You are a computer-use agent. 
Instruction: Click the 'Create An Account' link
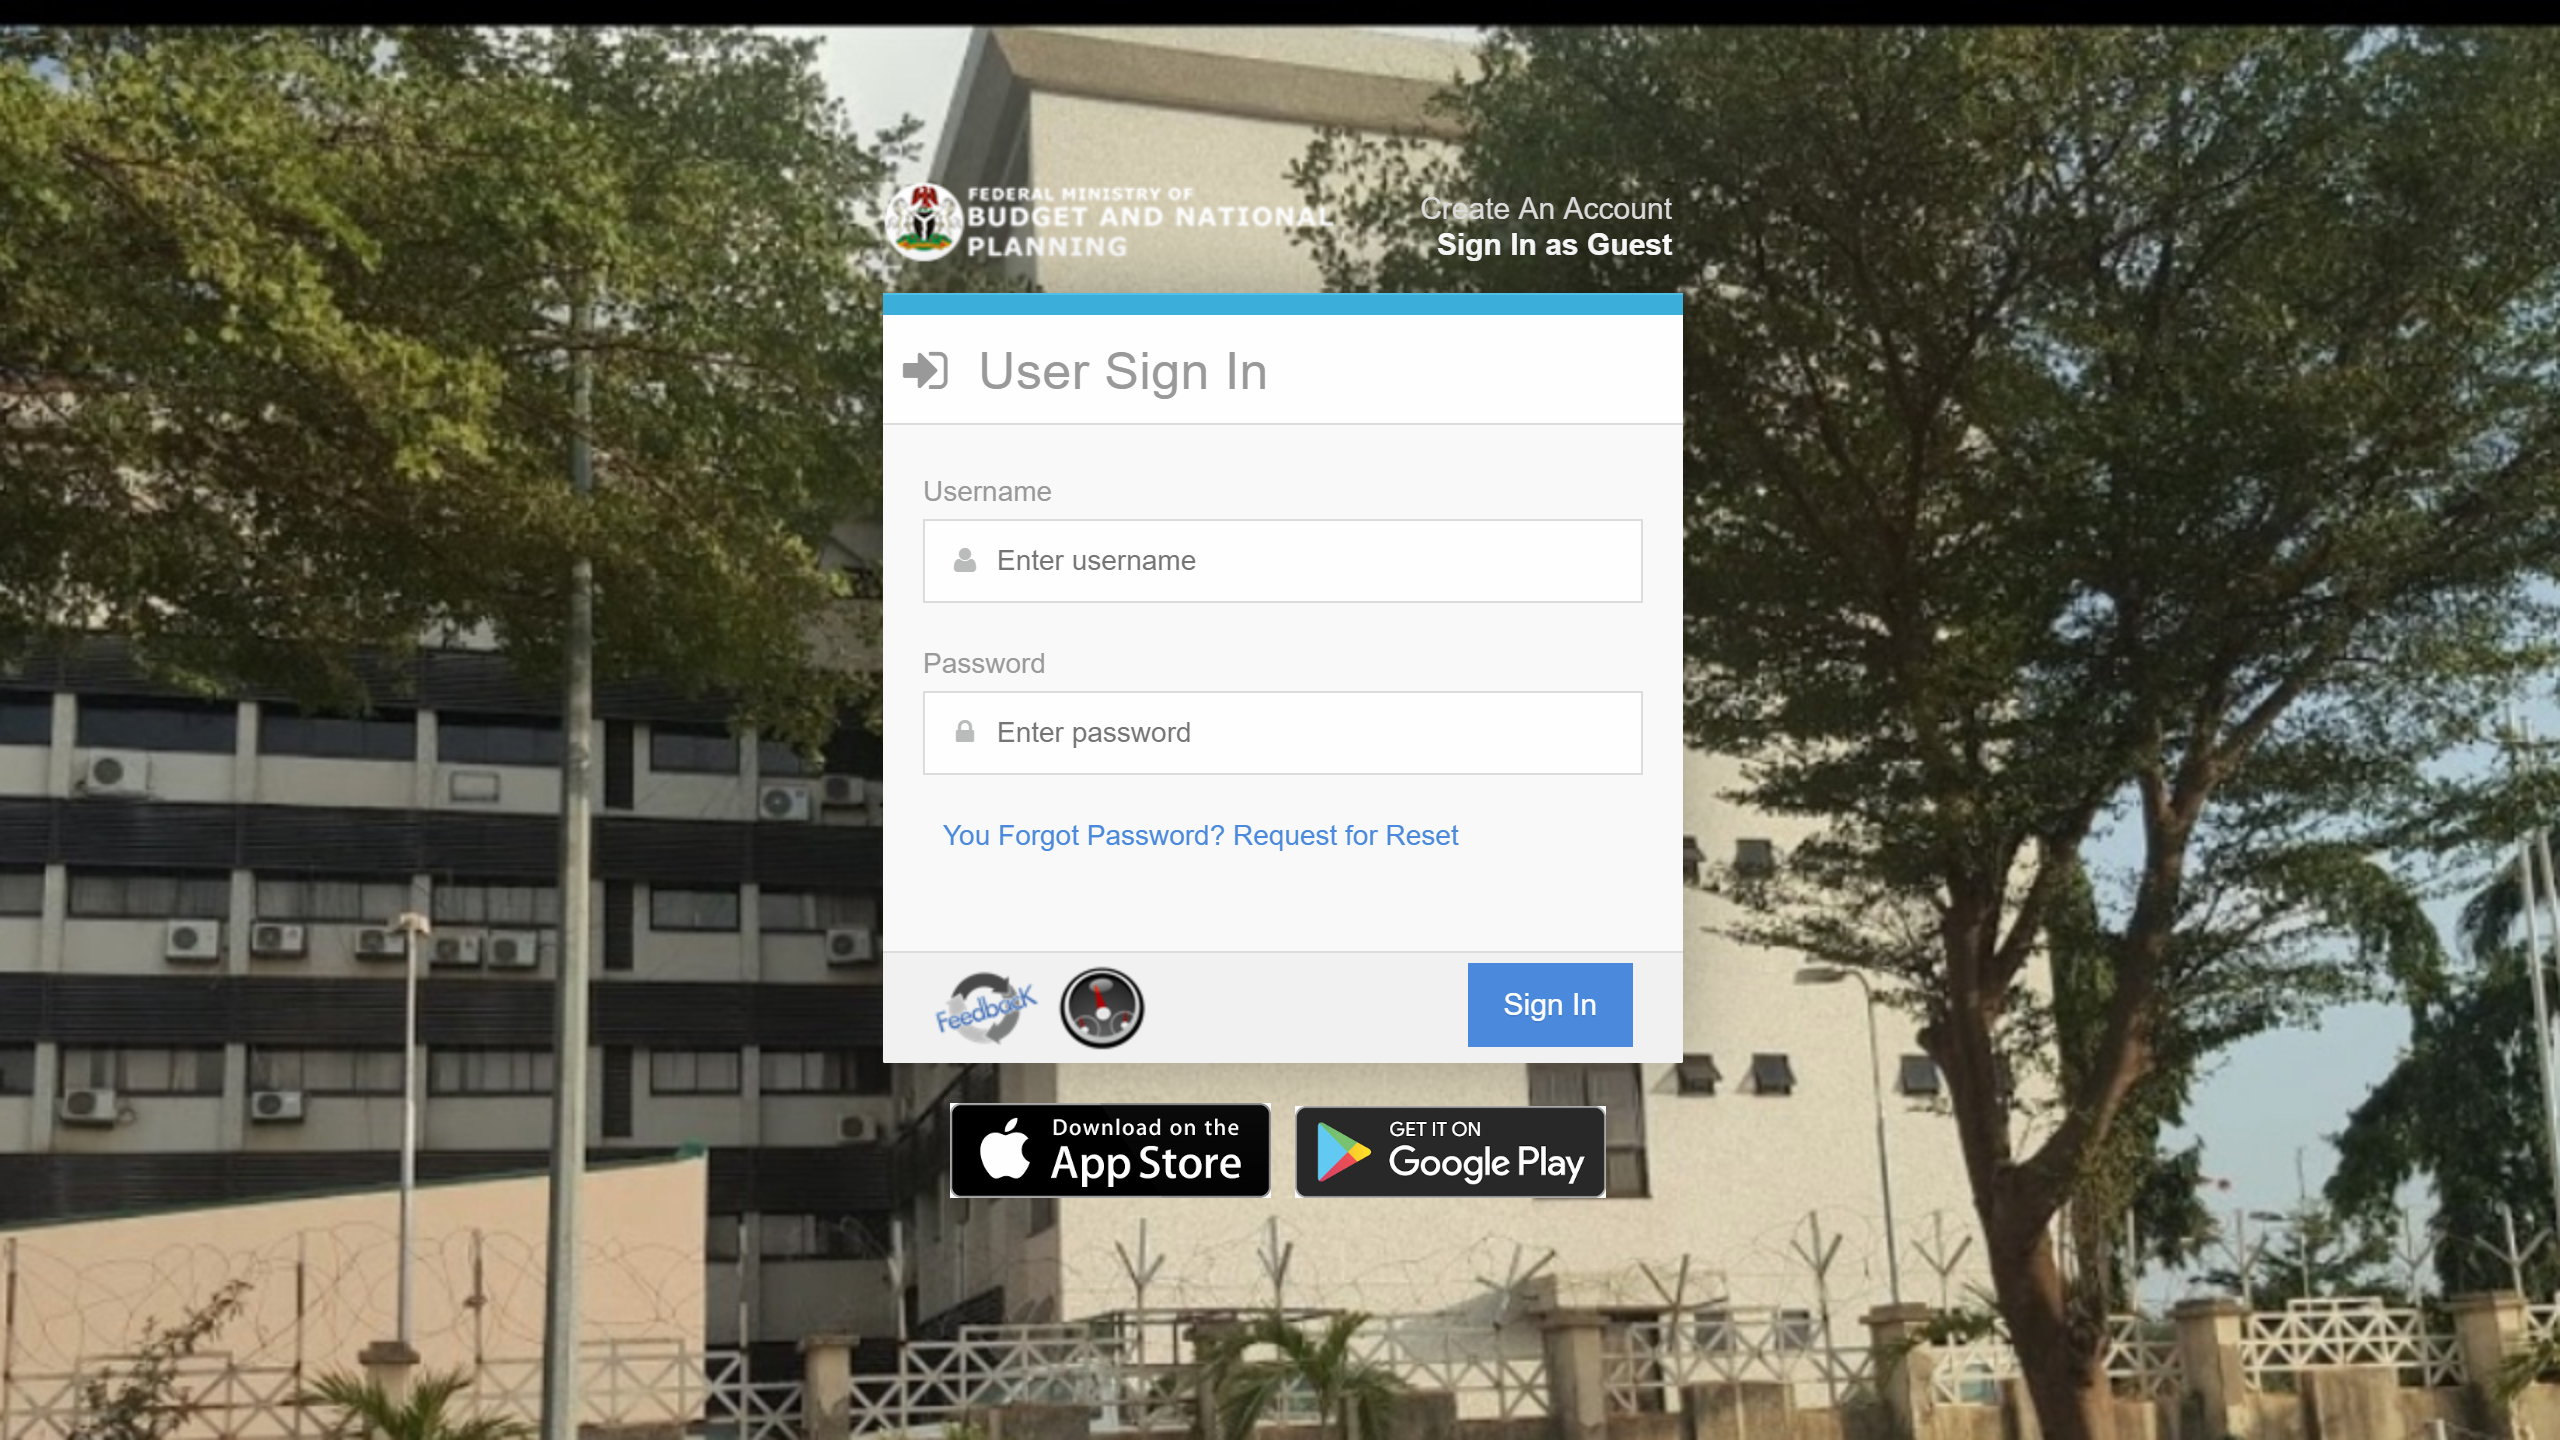1545,209
